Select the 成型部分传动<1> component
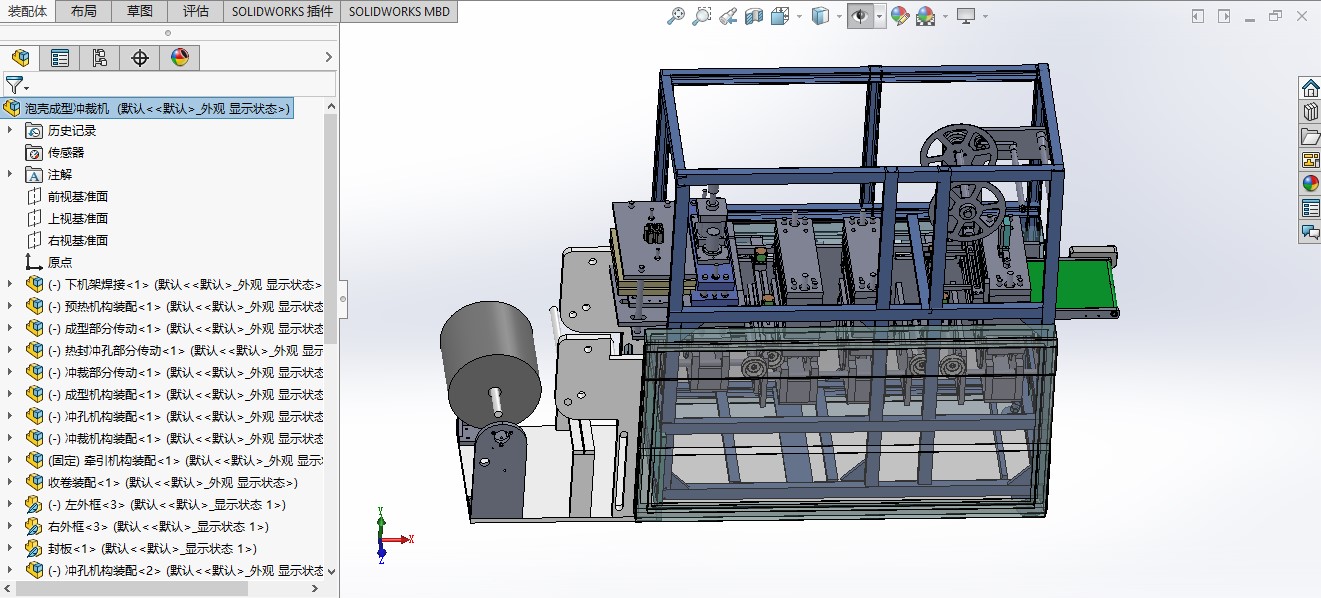Screen dimensions: 1321x598 pyautogui.click(x=174, y=328)
